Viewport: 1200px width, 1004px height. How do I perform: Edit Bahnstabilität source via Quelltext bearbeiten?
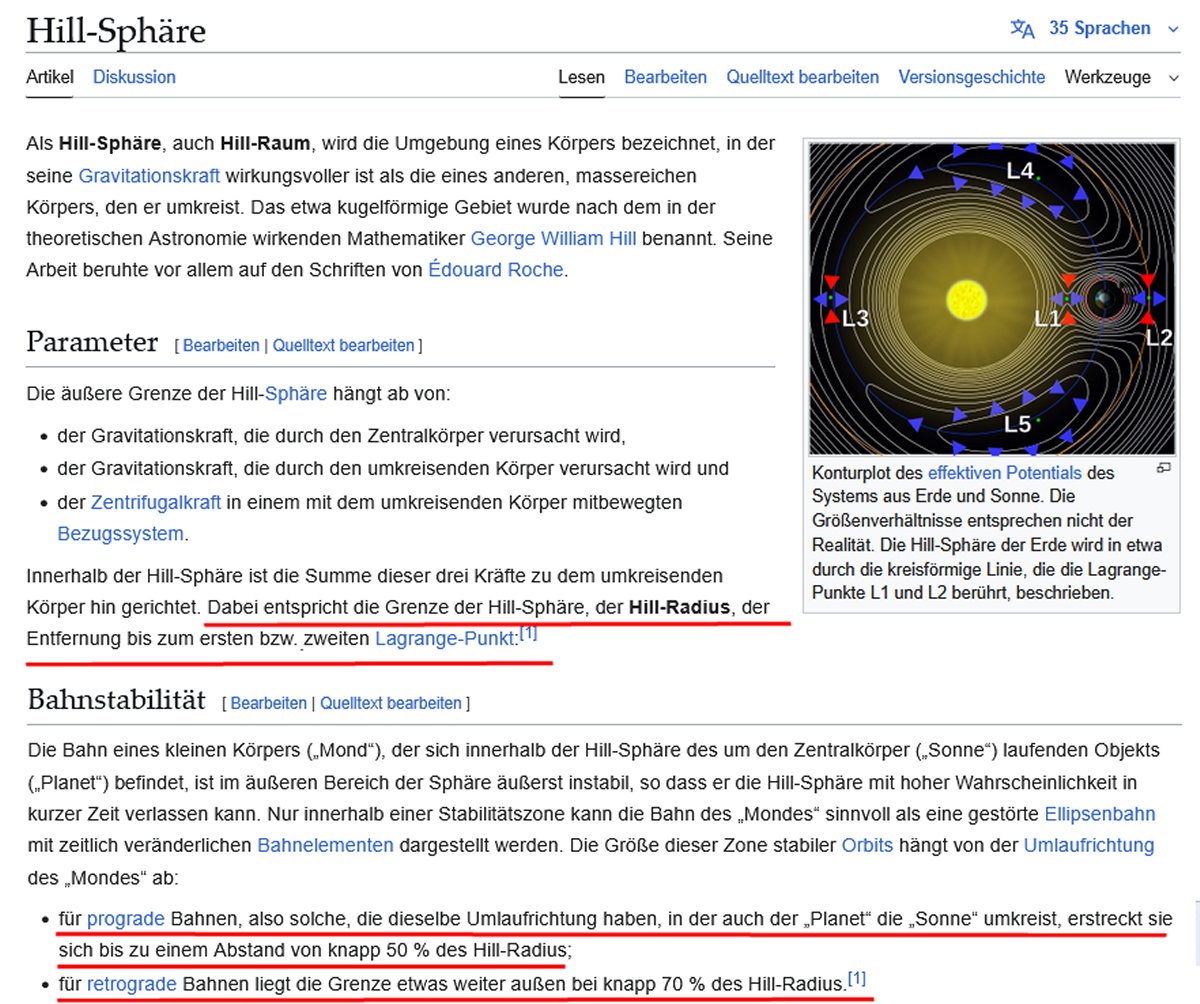click(391, 703)
